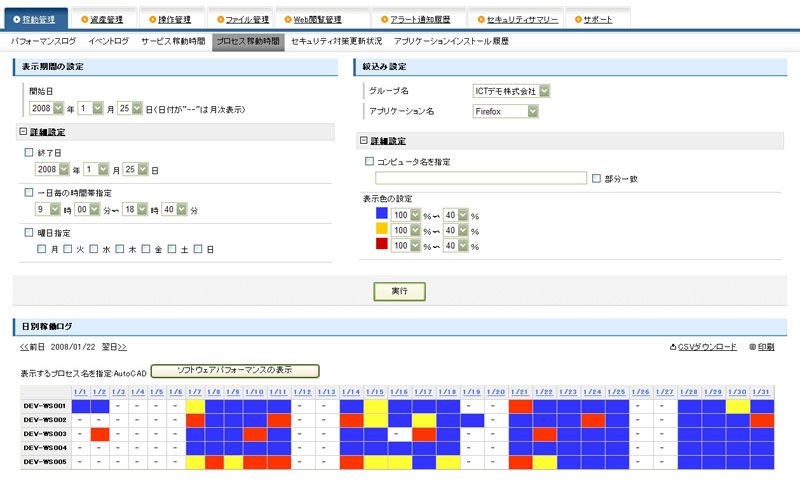Check the 水 (Wednesday) weekday box
The height and width of the screenshot is (492, 800).
point(94,249)
